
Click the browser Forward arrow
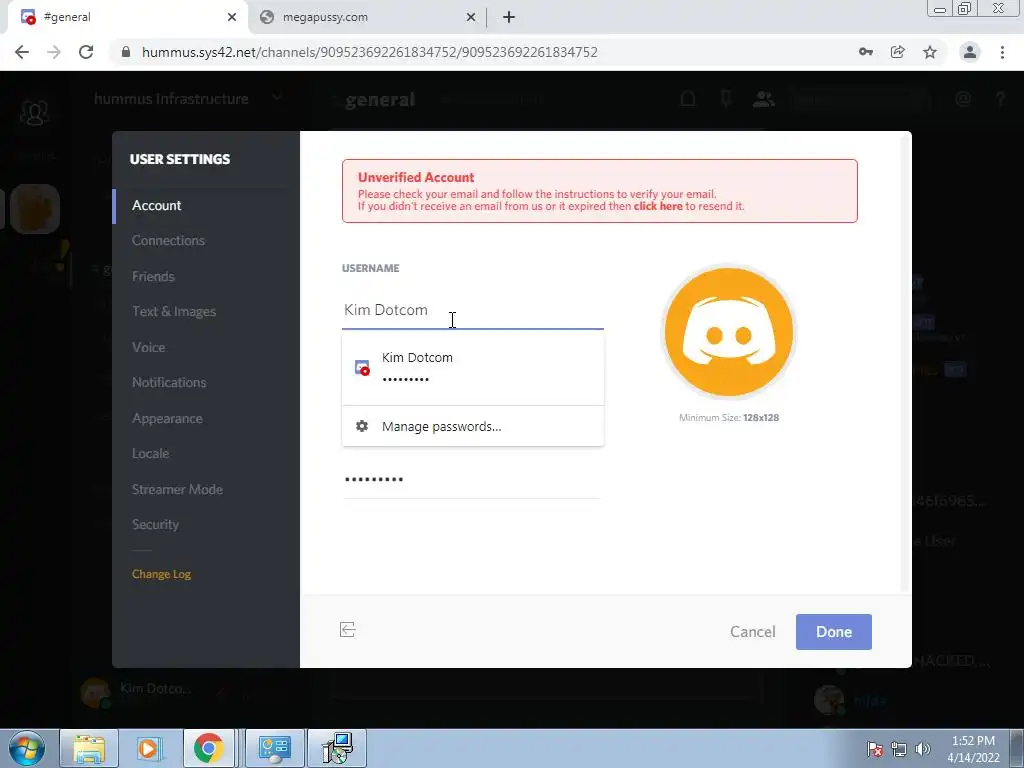pyautogui.click(x=54, y=52)
